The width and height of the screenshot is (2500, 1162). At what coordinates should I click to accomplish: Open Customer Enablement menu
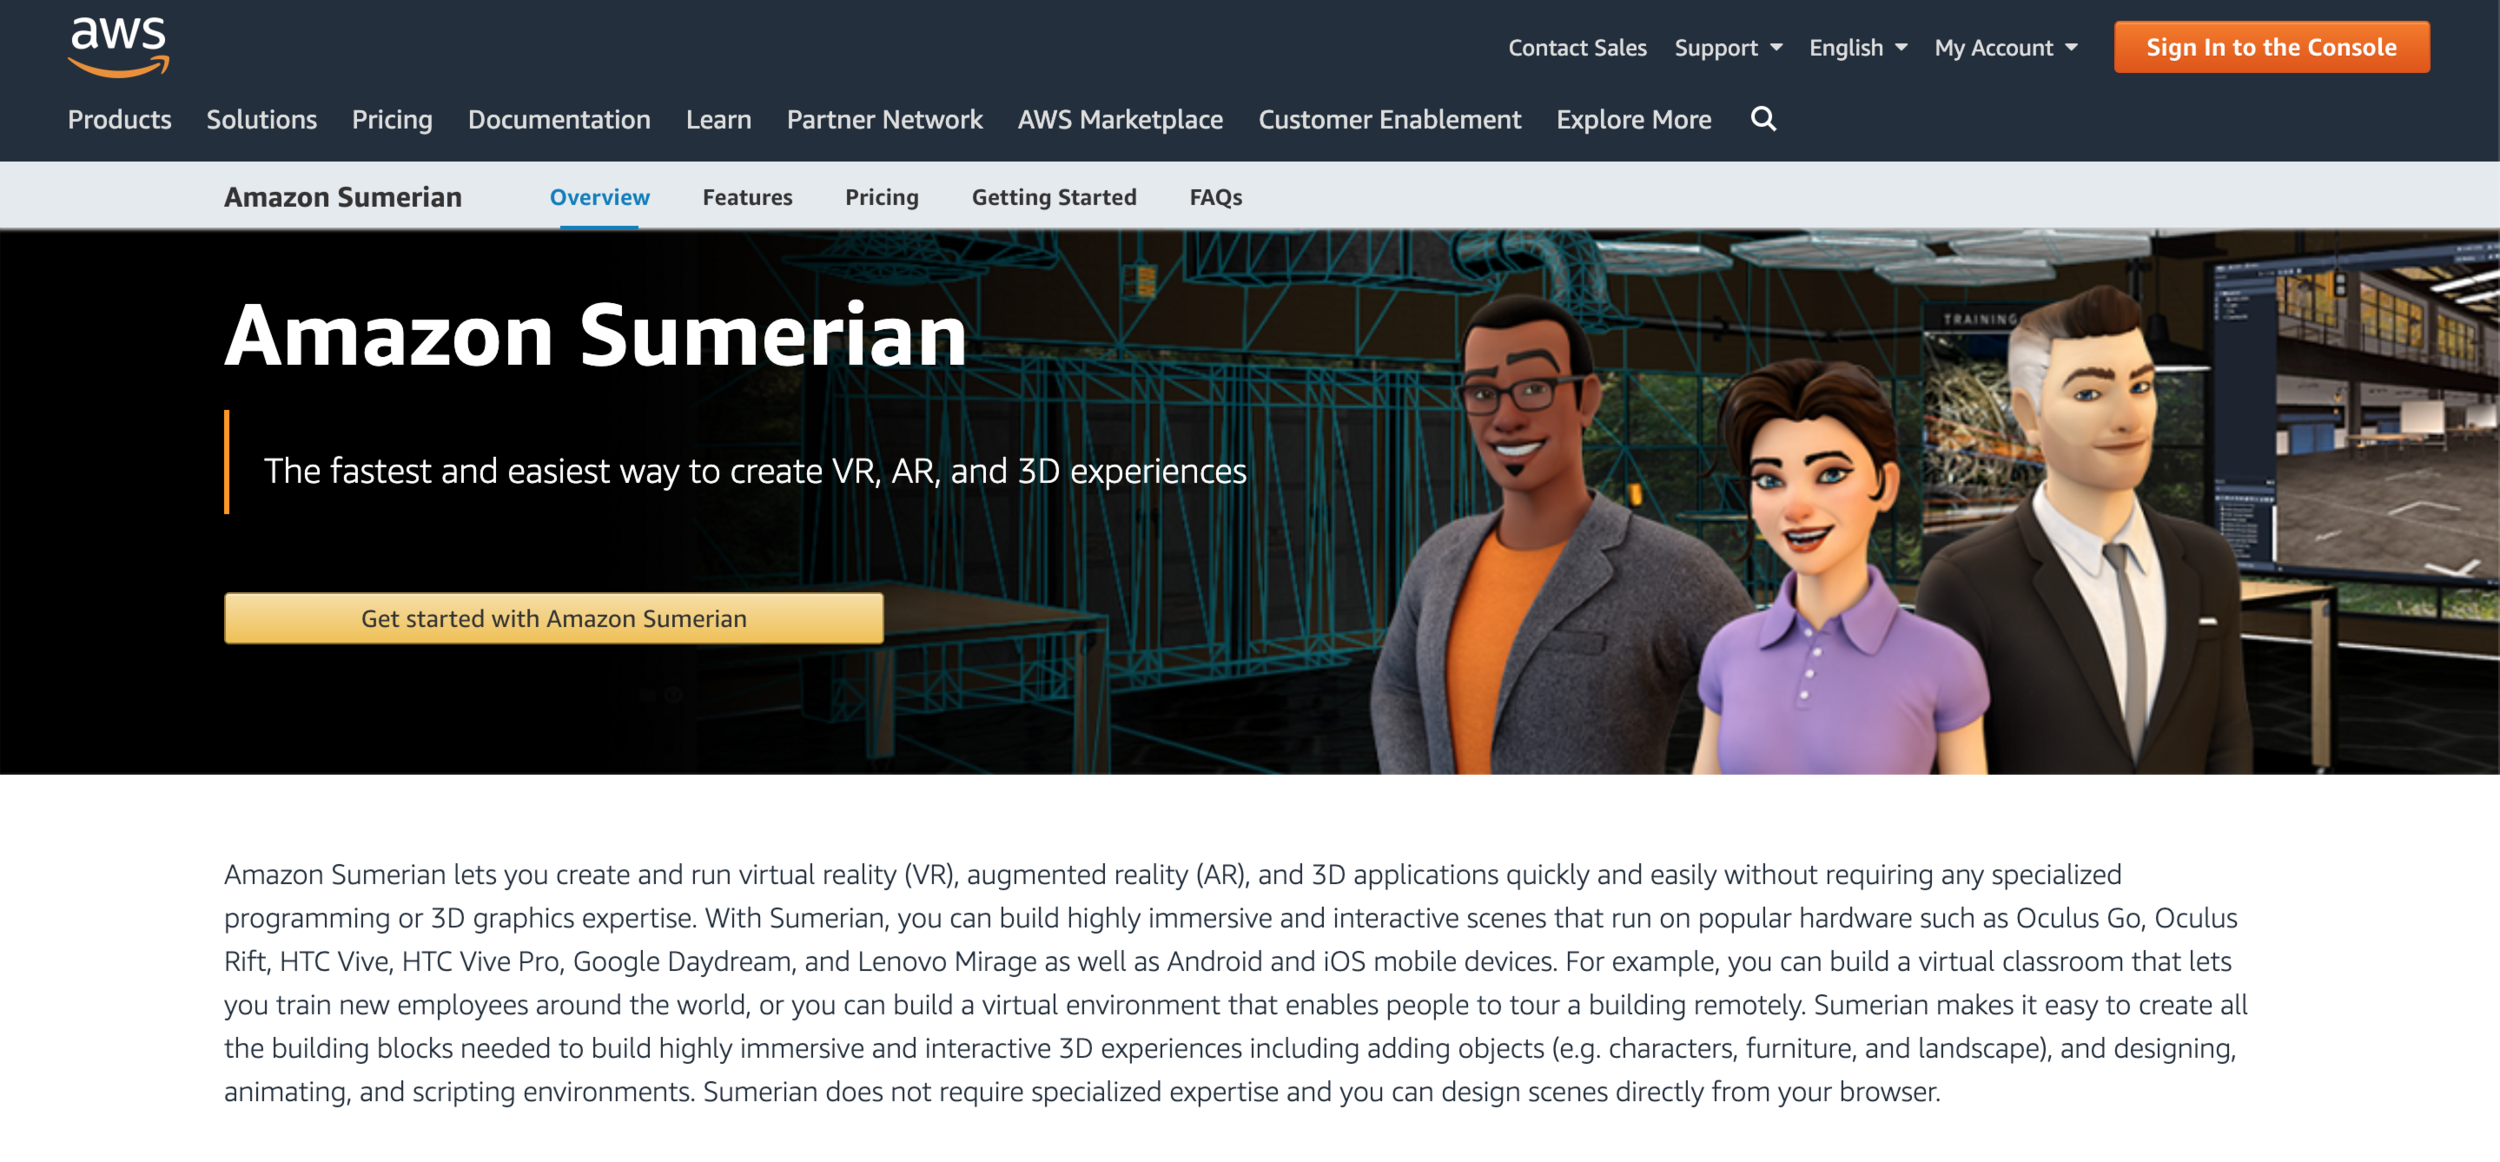pos(1389,120)
